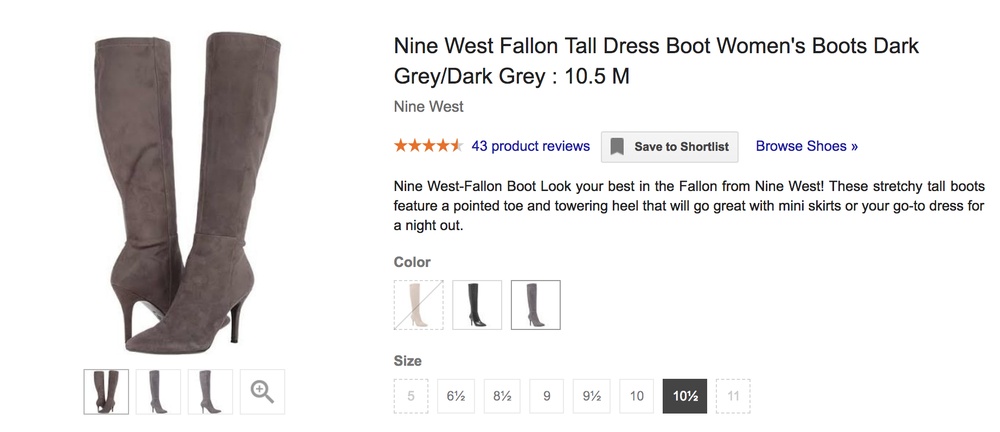
Task: Click the unavailable size 11 option
Action: pyautogui.click(x=733, y=396)
